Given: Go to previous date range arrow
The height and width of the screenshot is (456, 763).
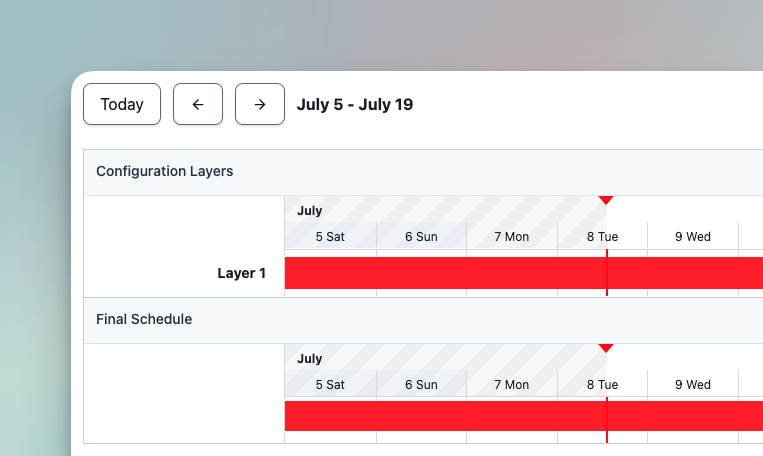Looking at the screenshot, I should 198,104.
